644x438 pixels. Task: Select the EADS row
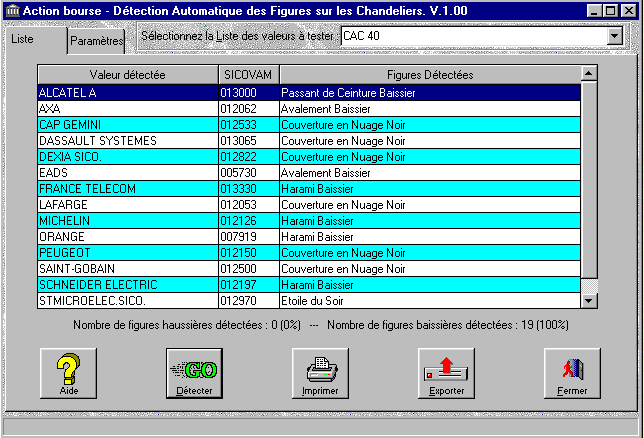pyautogui.click(x=309, y=173)
